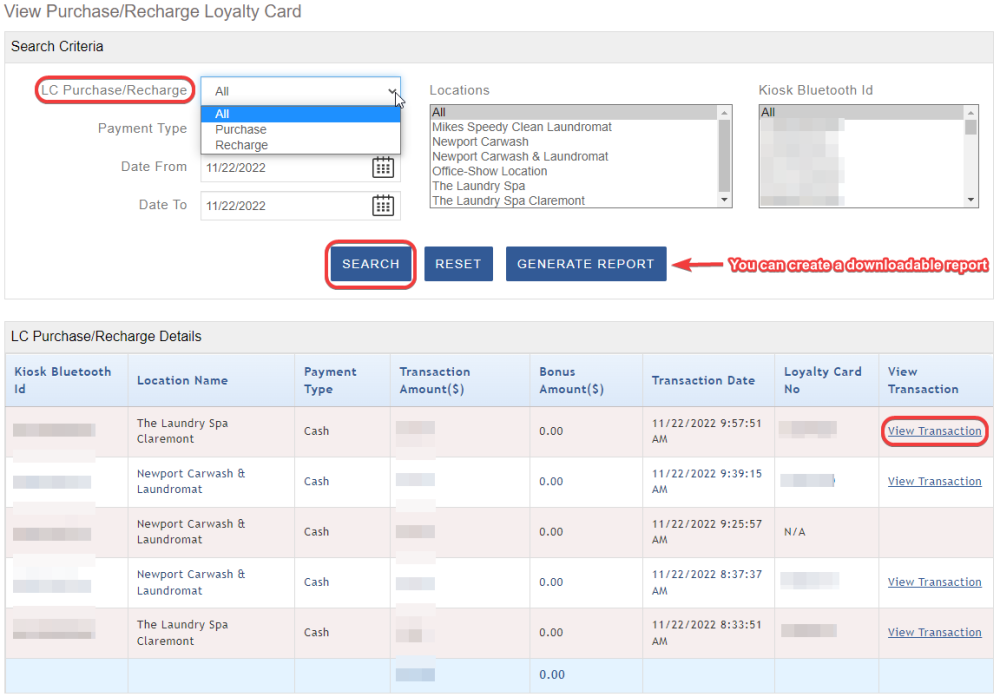The image size is (1000, 697).
Task: Click the total bonus 0.00 in the footer row
Action: coord(552,675)
